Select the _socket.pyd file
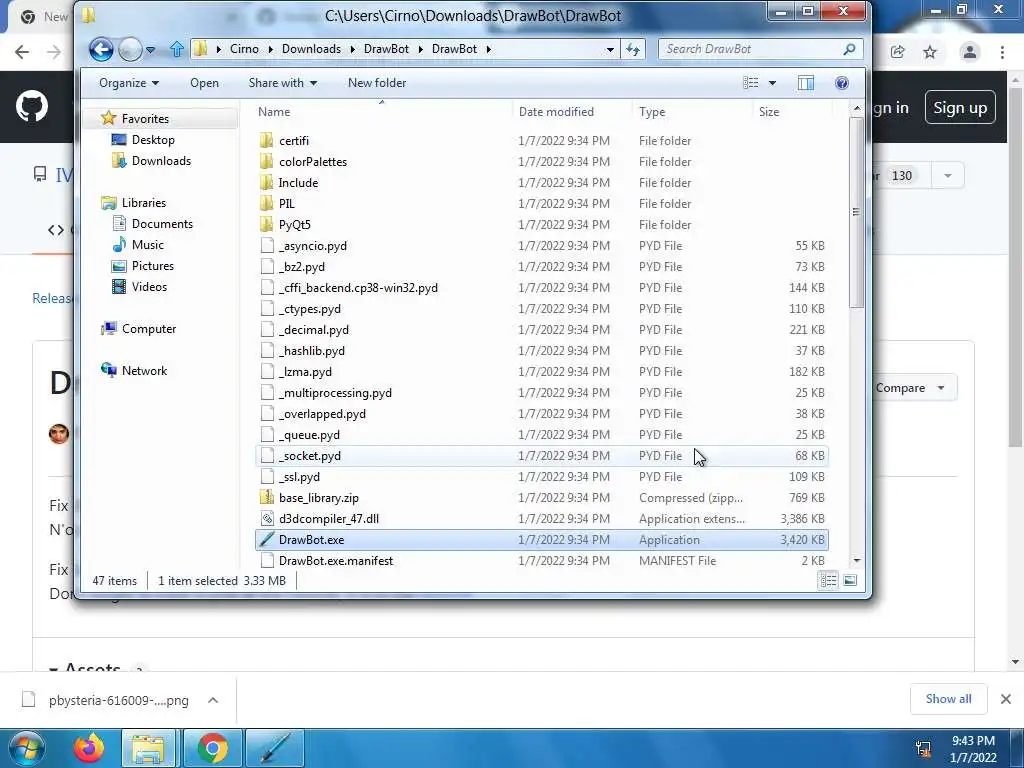 pos(542,455)
